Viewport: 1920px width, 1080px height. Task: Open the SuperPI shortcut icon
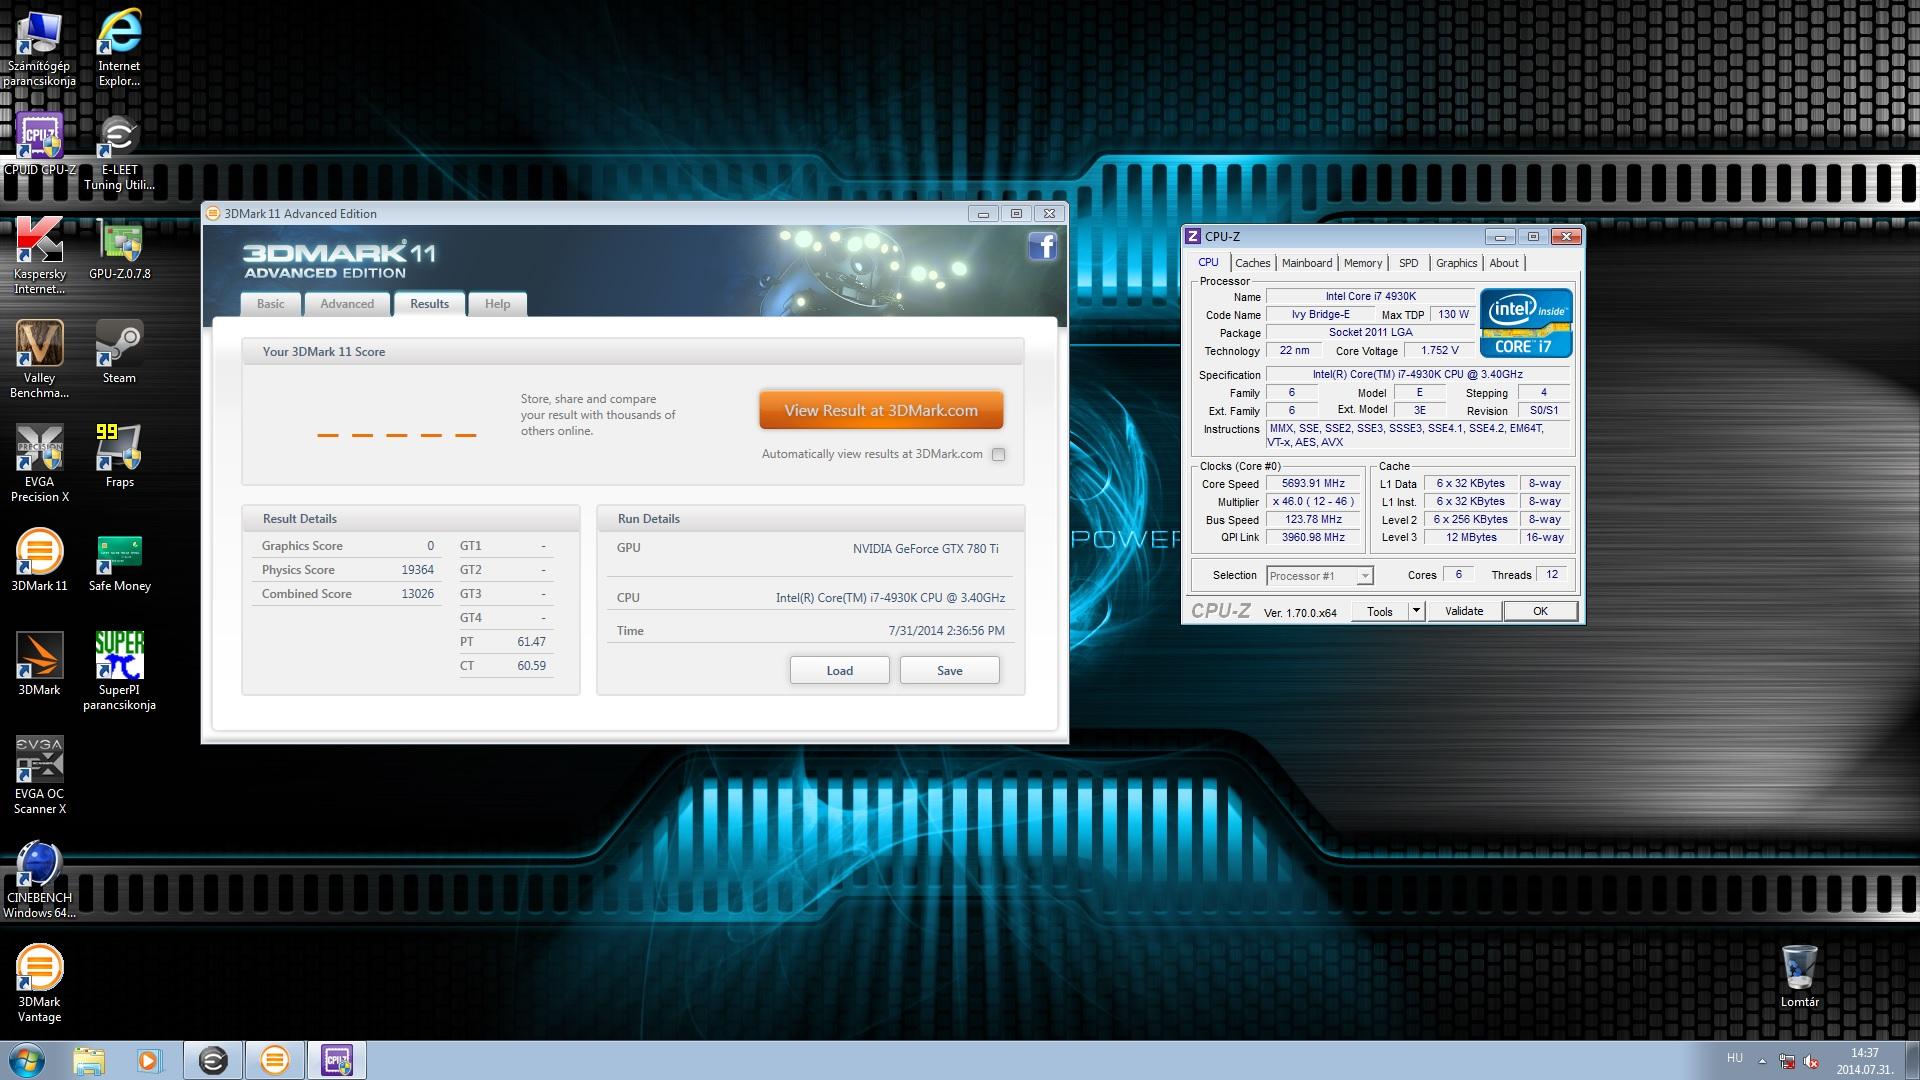coord(119,657)
